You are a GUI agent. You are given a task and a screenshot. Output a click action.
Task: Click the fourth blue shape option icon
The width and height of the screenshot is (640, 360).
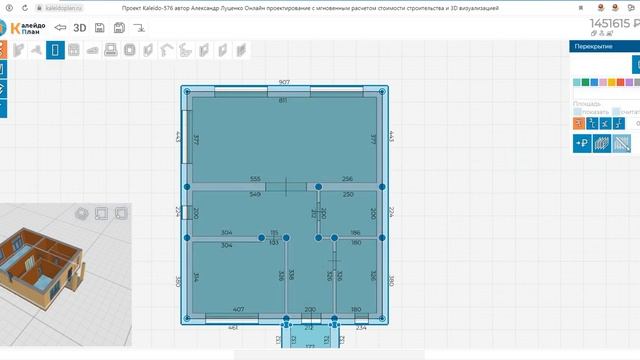(x=619, y=123)
